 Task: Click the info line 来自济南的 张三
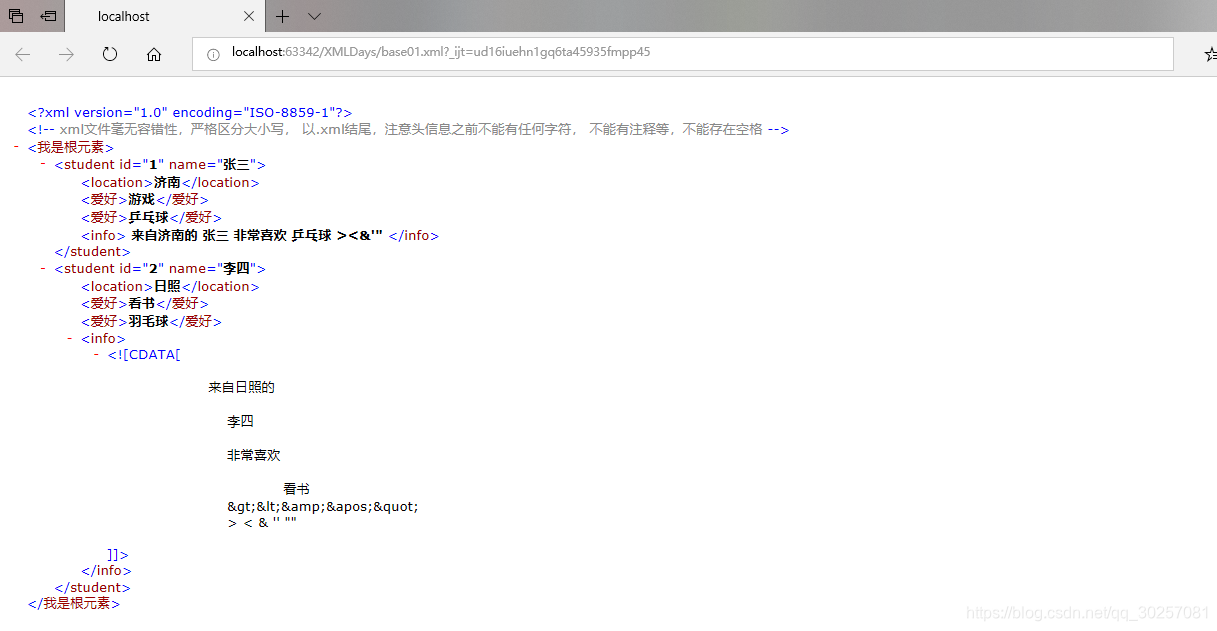coord(260,236)
